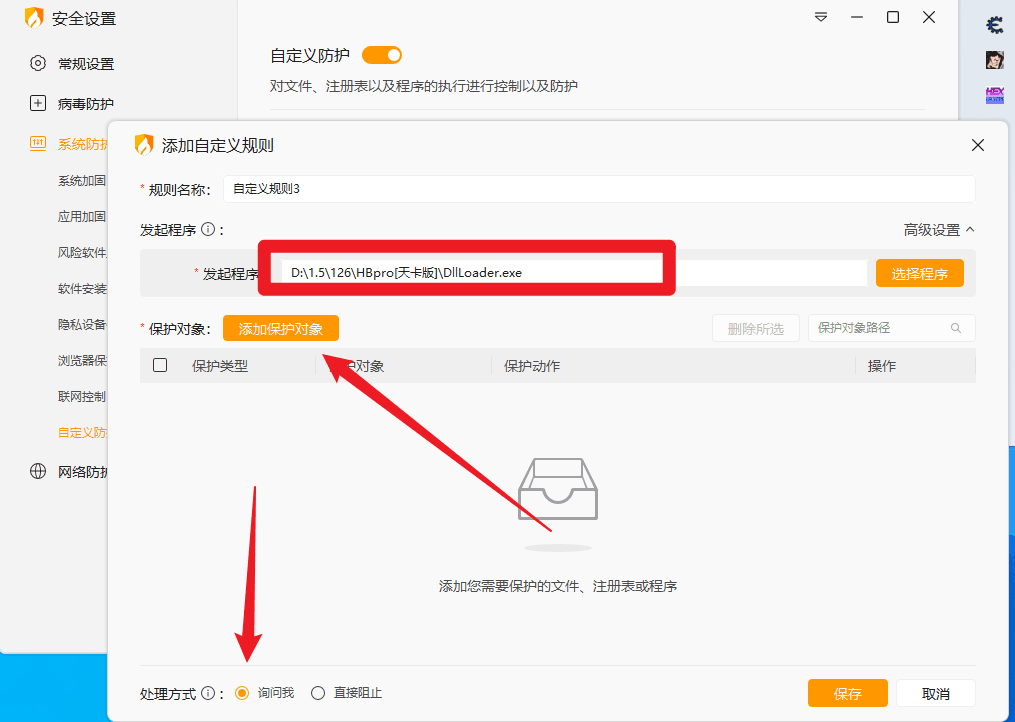
Task: Click the info icon next to 发起程序
Action: click(x=208, y=230)
